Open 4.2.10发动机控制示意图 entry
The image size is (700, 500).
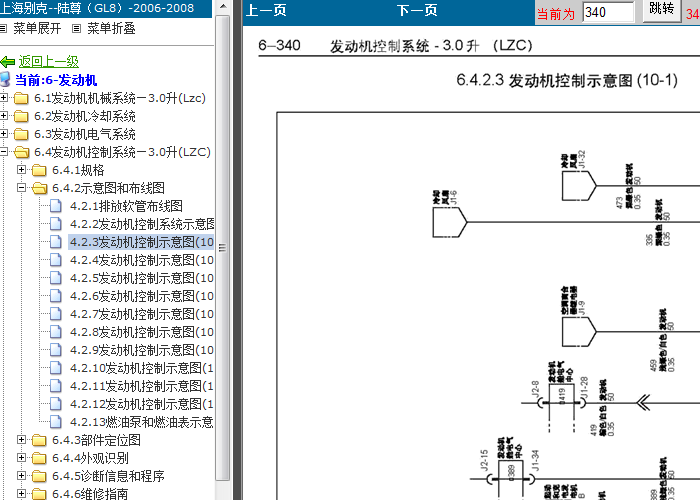click(142, 368)
